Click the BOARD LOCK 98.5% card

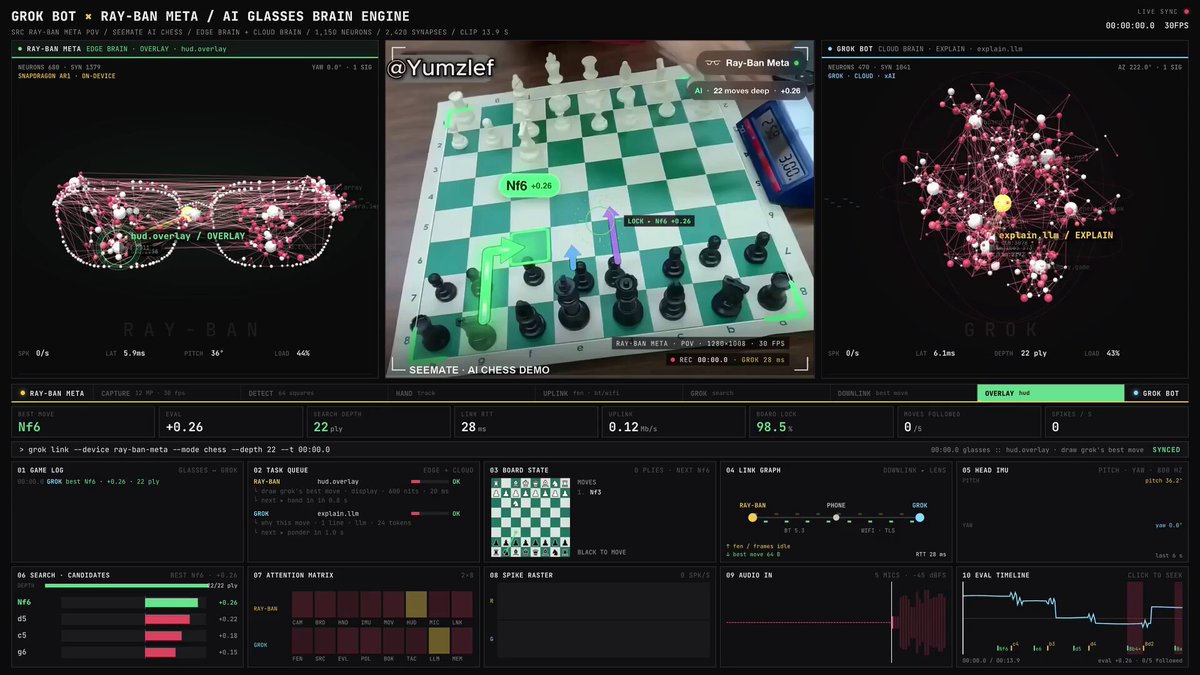point(822,422)
